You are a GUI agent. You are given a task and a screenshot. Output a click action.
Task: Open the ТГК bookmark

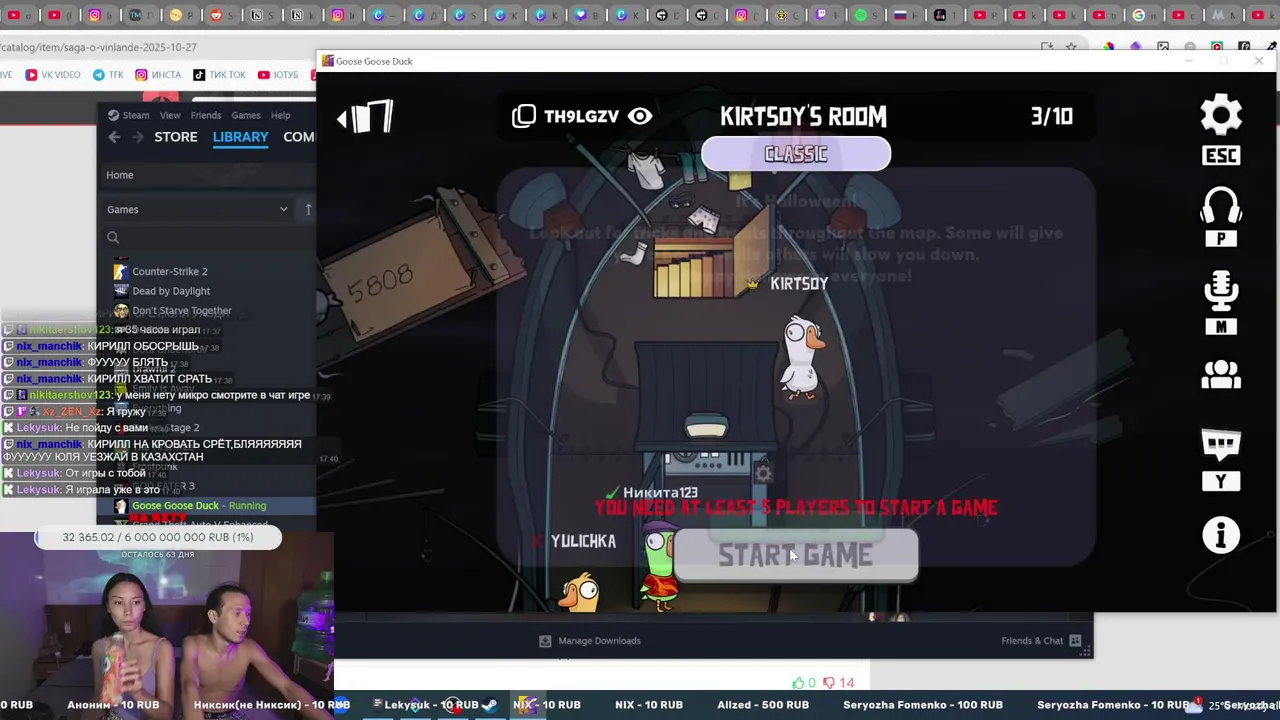coord(108,75)
